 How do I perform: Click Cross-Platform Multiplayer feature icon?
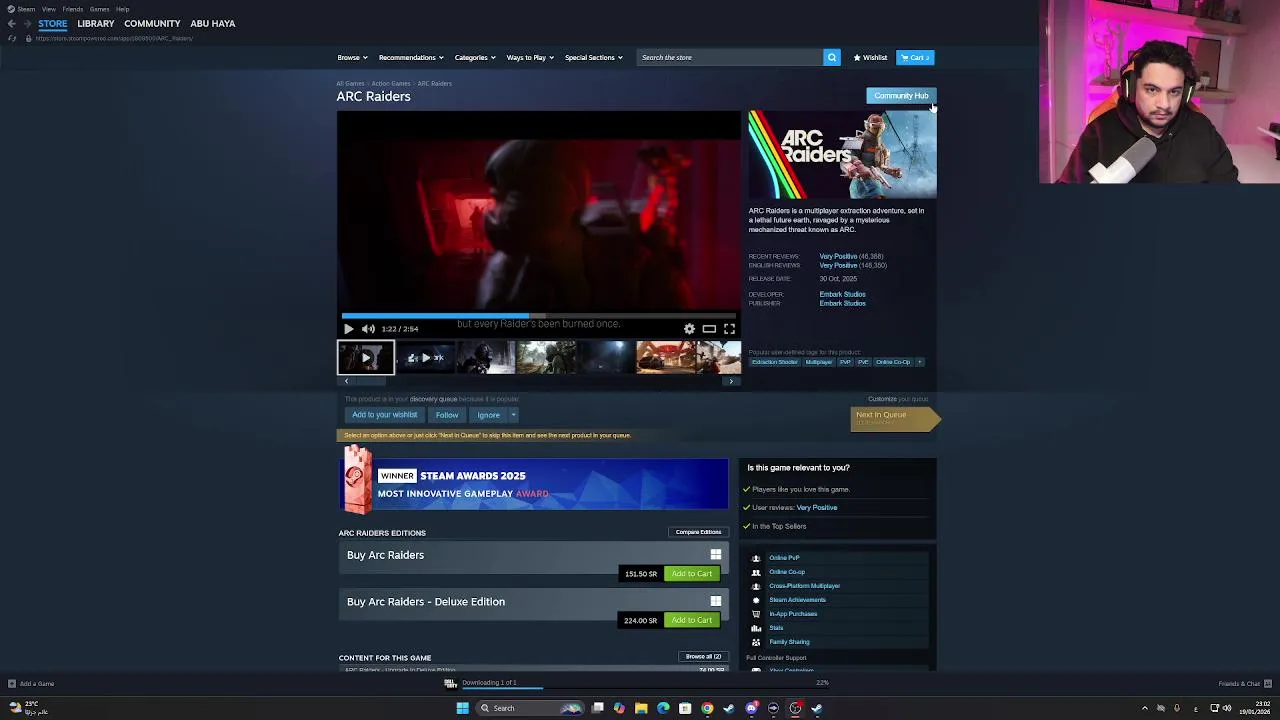point(756,586)
